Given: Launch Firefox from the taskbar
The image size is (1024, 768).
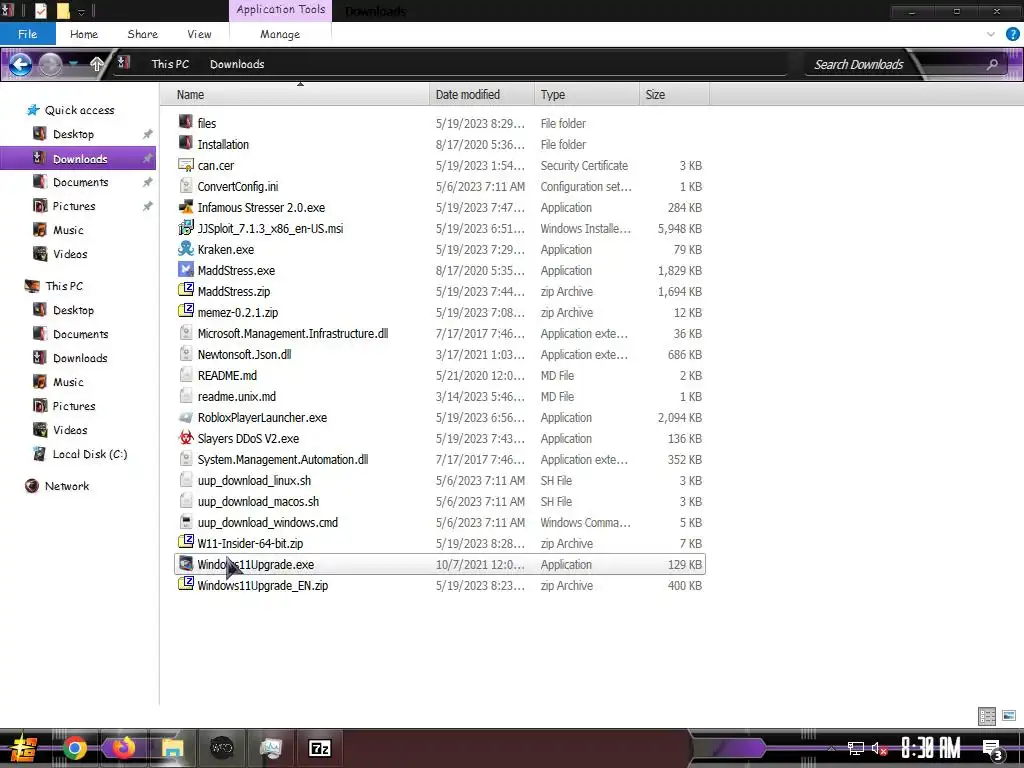Looking at the screenshot, I should (x=123, y=748).
